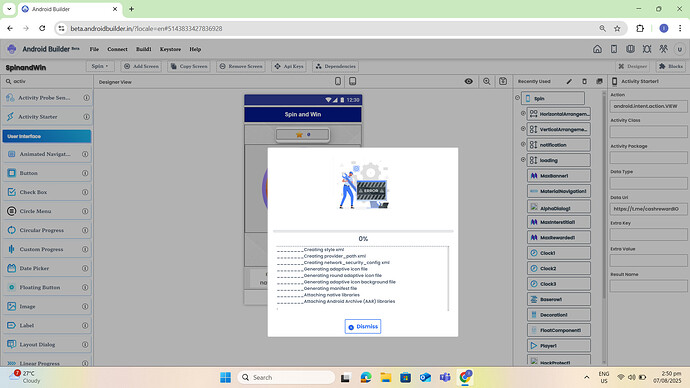Click the component search field

click(47, 81)
